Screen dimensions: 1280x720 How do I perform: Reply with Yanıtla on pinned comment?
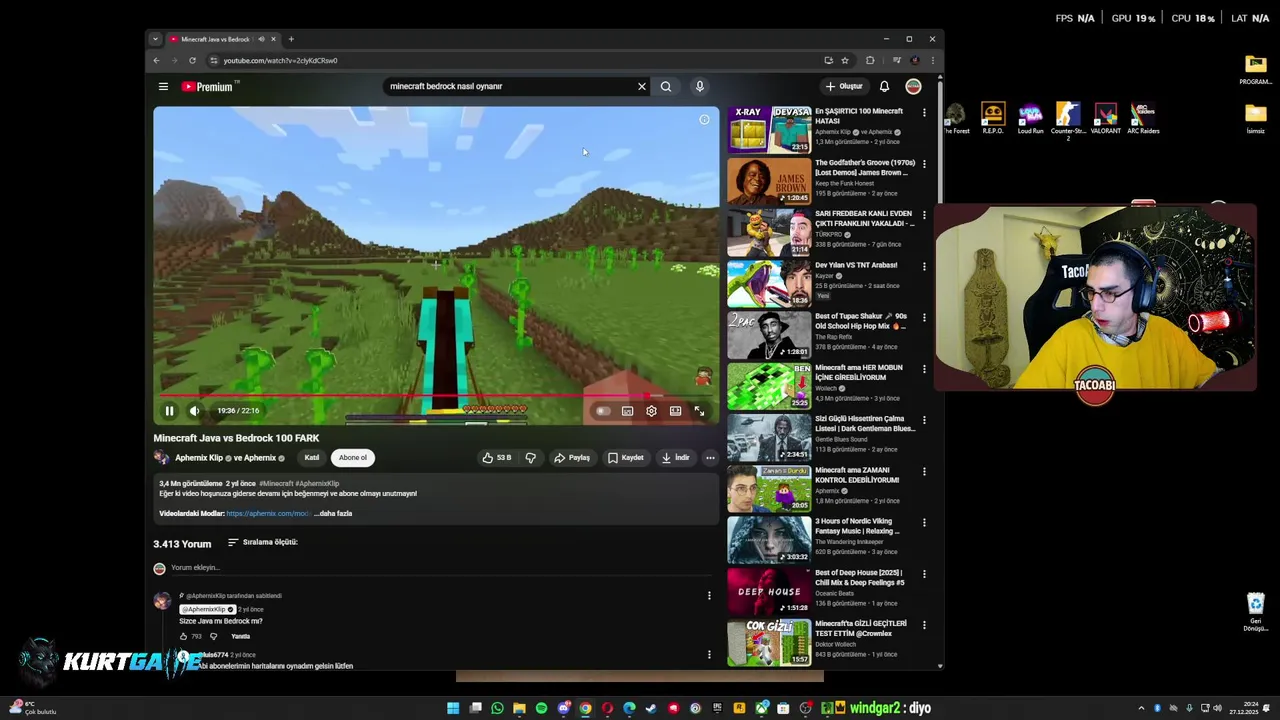[x=241, y=637]
